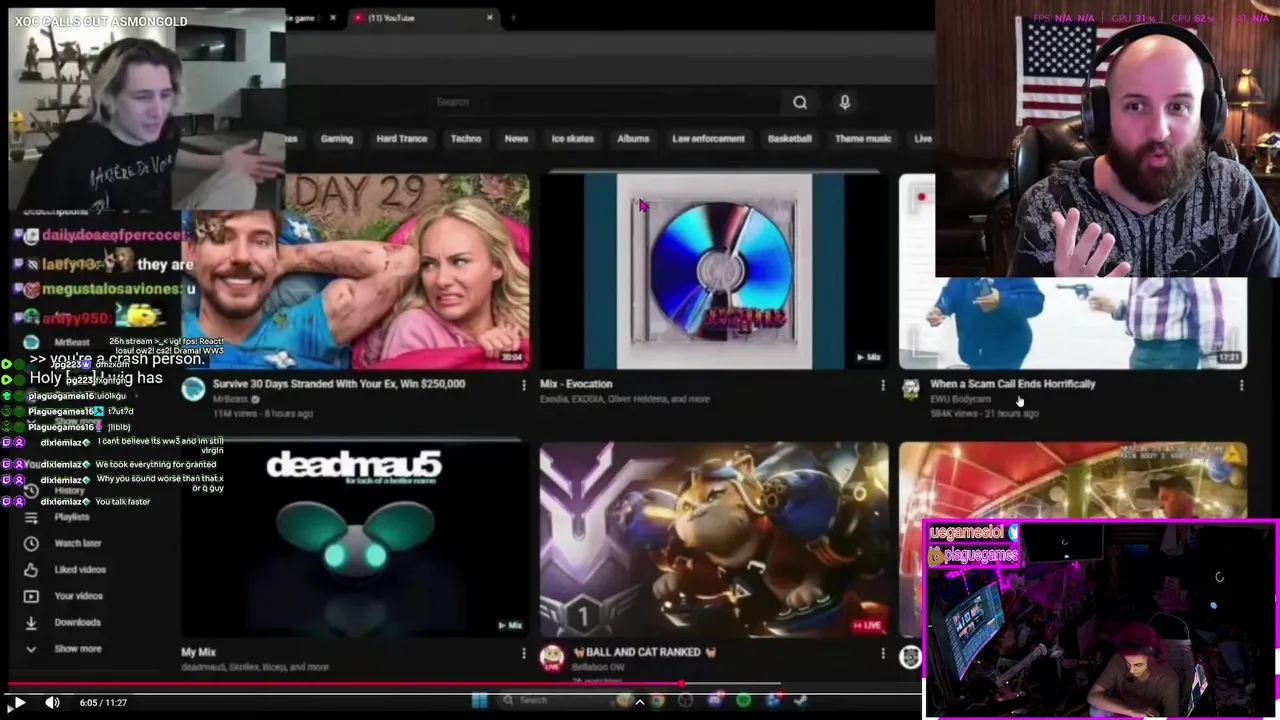Open the three-dot menu for BALL AND CAT RANKED
This screenshot has height=720, width=1280.
tap(882, 653)
